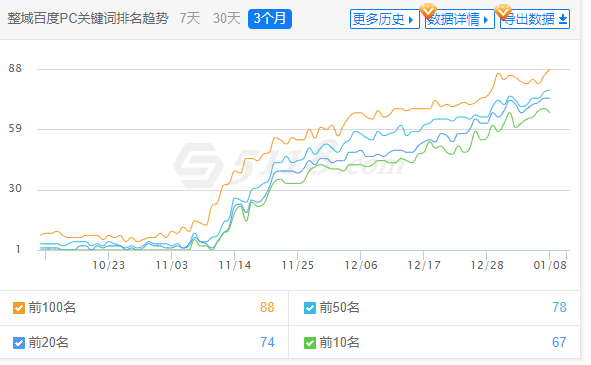The image size is (591, 365).
Task: Click the VIP diamond icon above 数据详情
Action: pos(428,11)
